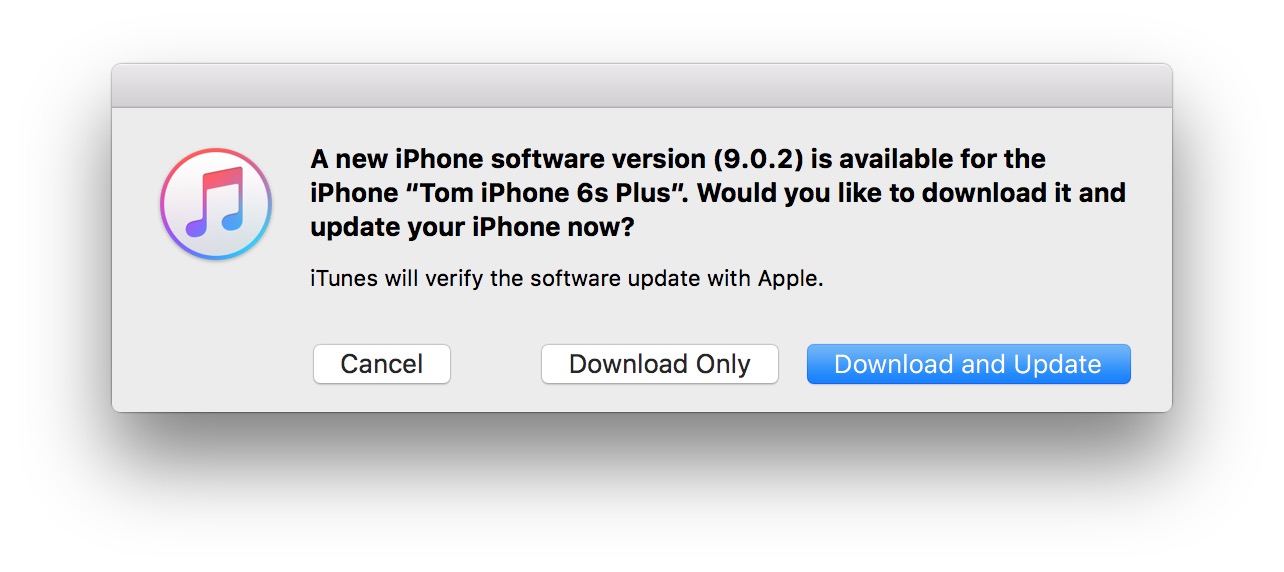Cancel the iPhone software update prompt

tap(381, 364)
